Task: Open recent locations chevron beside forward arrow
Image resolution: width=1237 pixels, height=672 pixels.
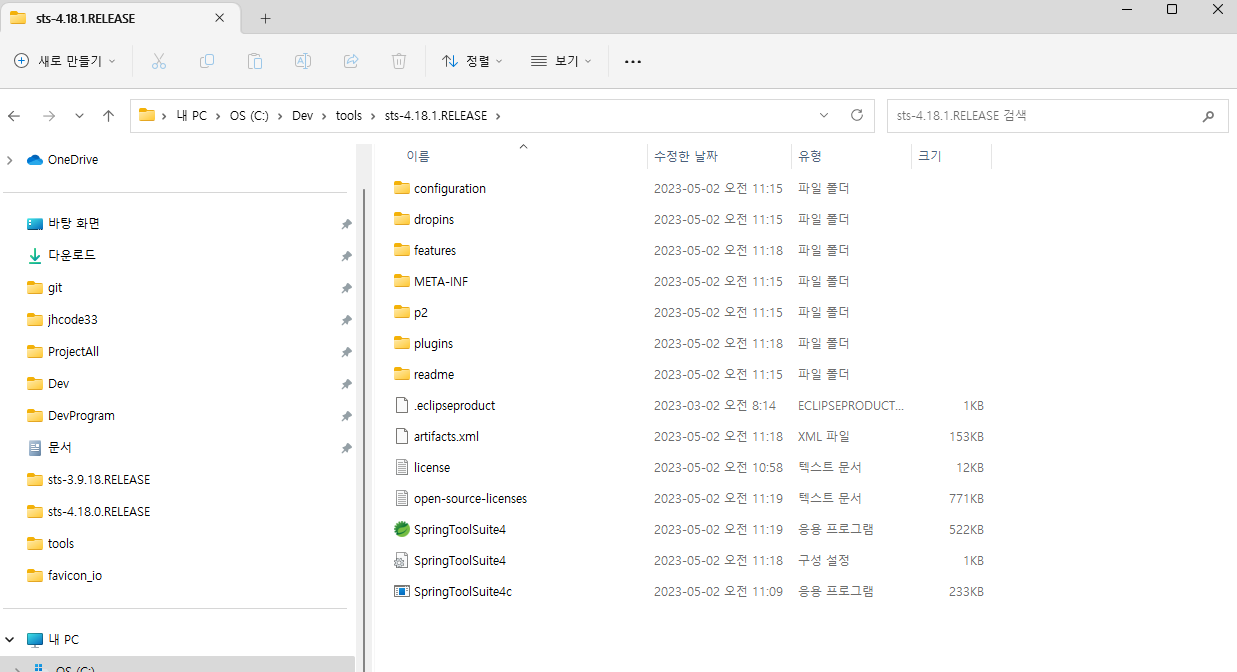Action: (x=79, y=116)
